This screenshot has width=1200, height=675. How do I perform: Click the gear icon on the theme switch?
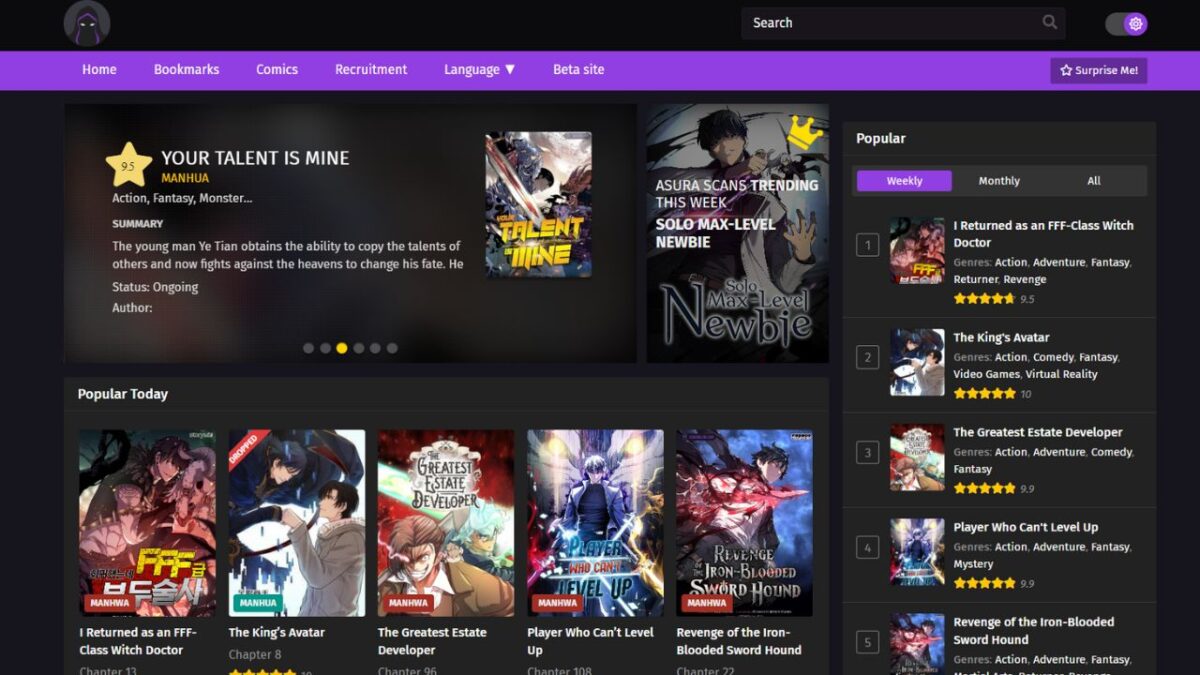(x=1135, y=22)
